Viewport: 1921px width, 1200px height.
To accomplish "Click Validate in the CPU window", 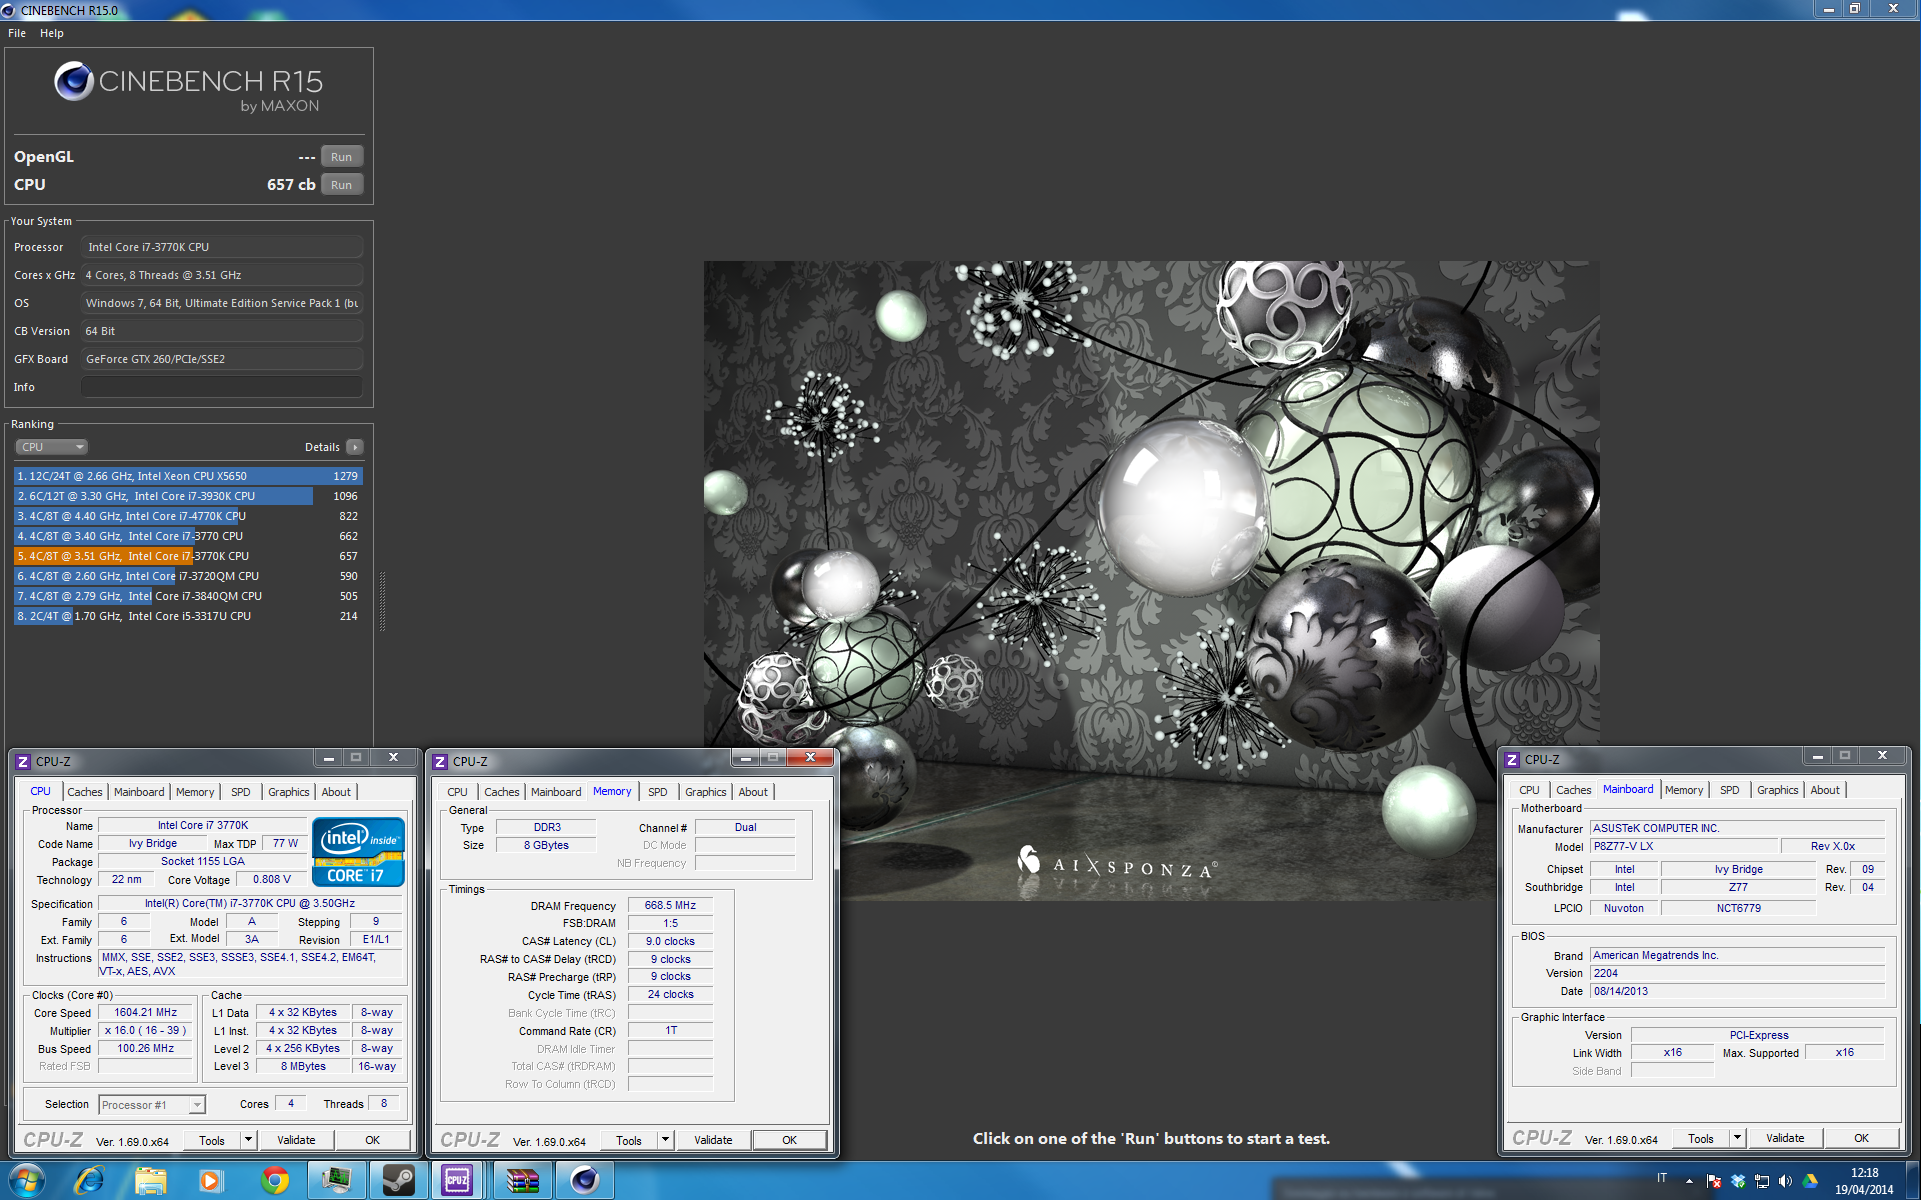I will pyautogui.click(x=296, y=1140).
